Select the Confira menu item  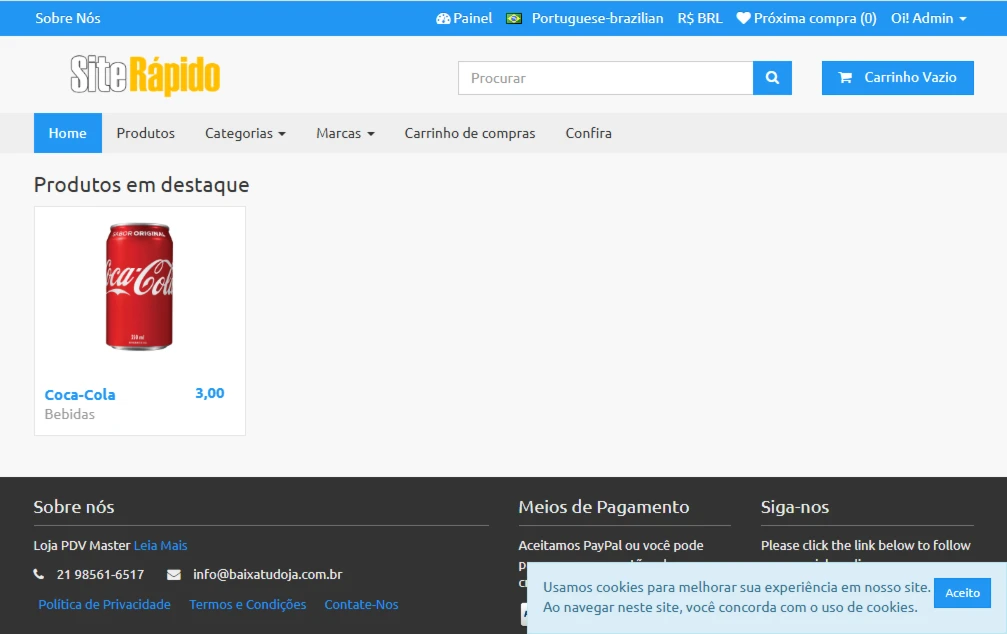588,133
